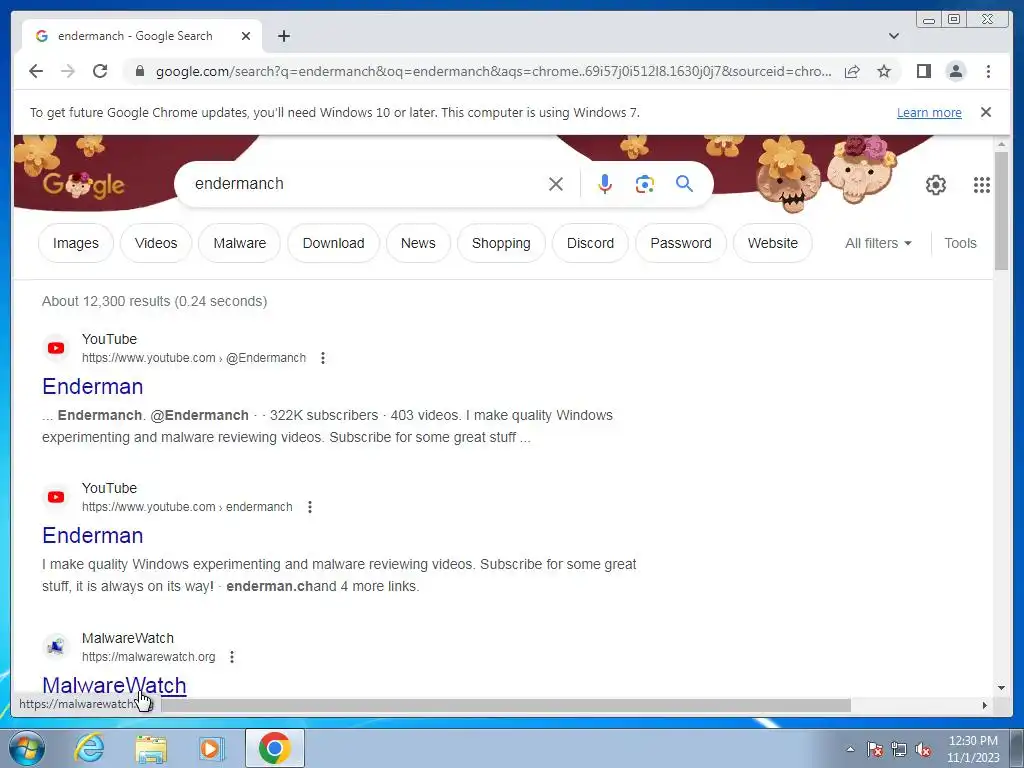The height and width of the screenshot is (768, 1024).
Task: Click the endermanch search input field
Action: pyautogui.click(x=366, y=184)
